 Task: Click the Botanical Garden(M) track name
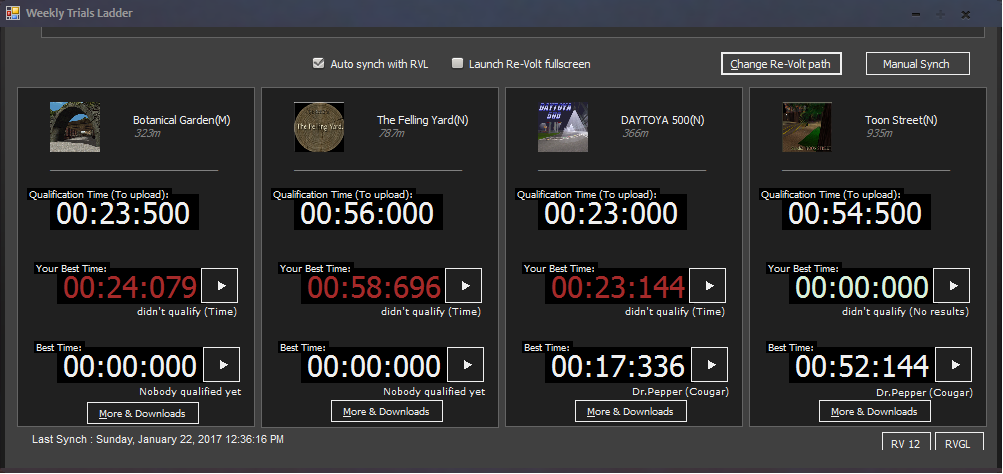182,120
